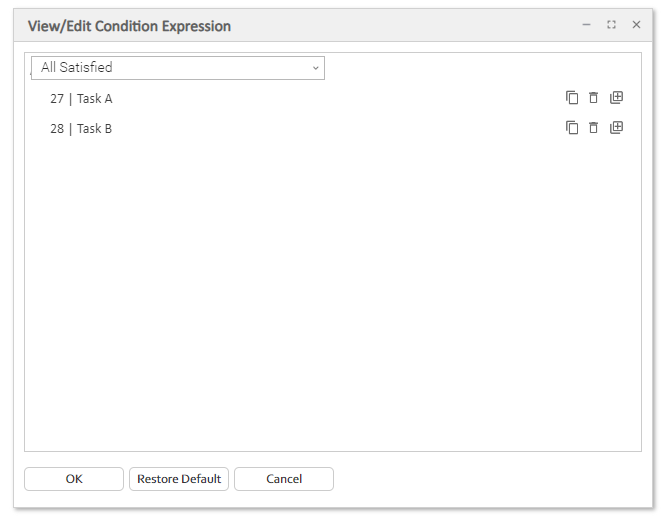Add a group to Task B row
This screenshot has height=518, width=664.
click(x=616, y=128)
